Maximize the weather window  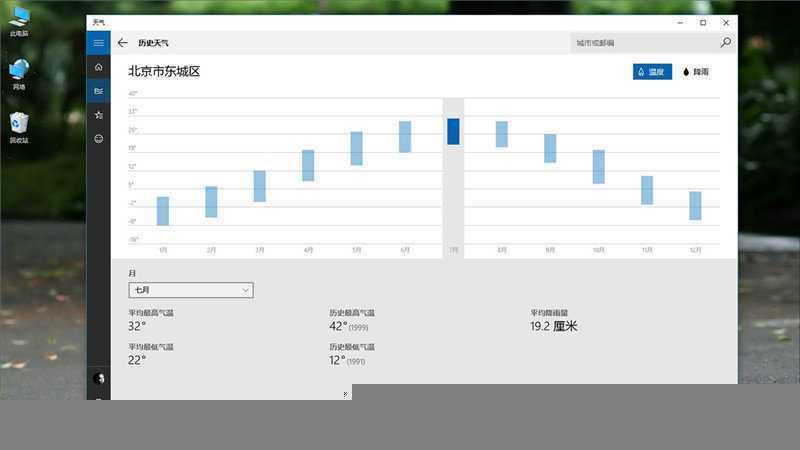703,22
